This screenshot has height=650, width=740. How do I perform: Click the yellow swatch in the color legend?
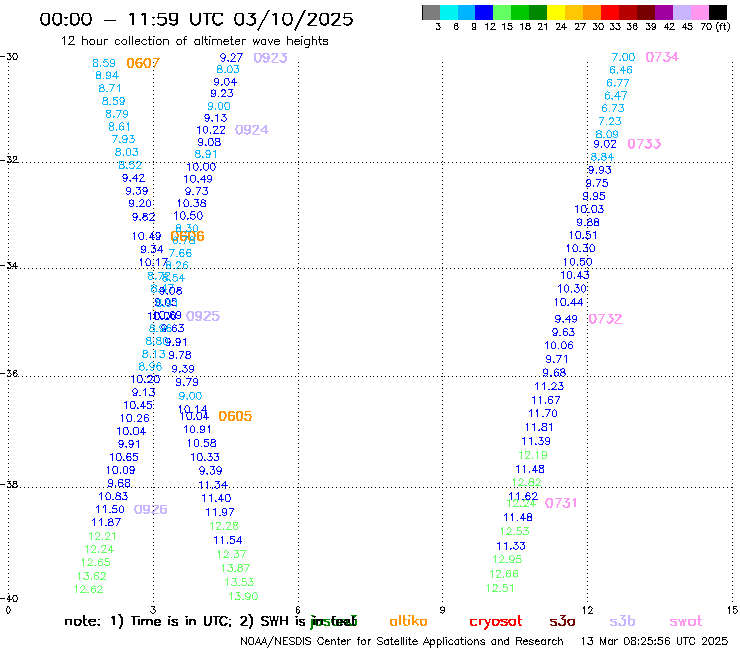point(556,12)
